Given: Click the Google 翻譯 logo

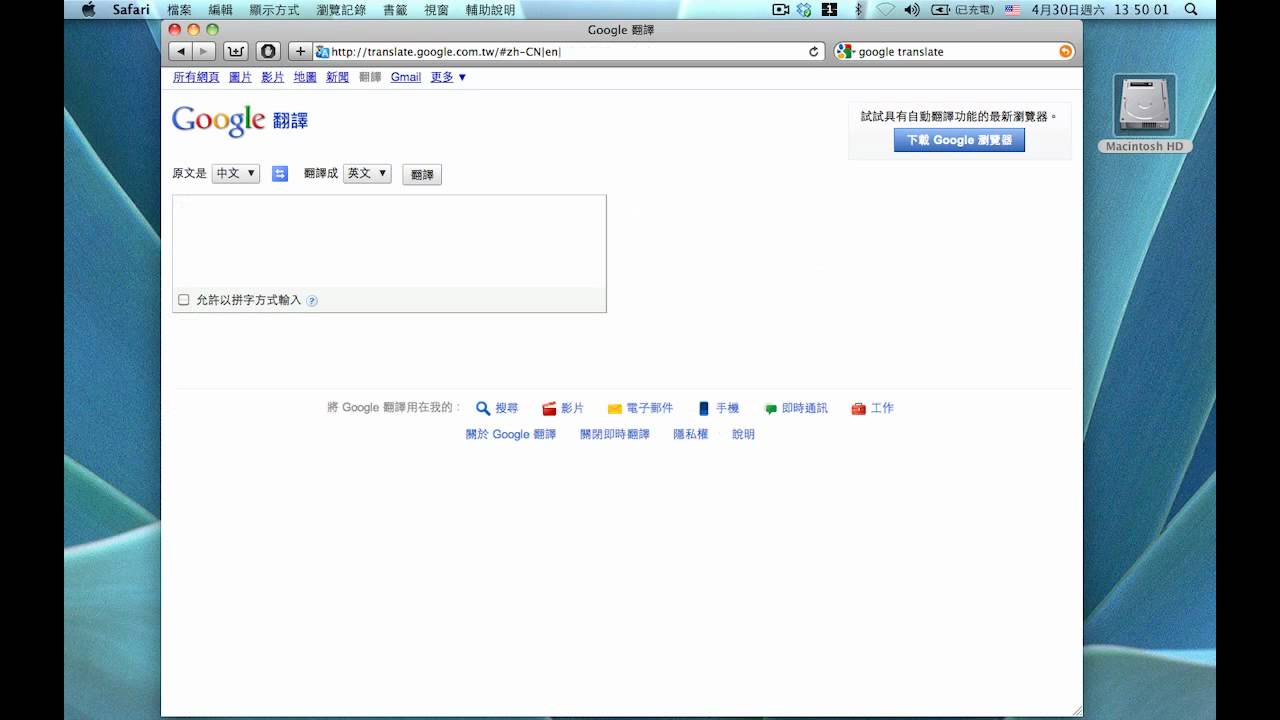Looking at the screenshot, I should (240, 121).
